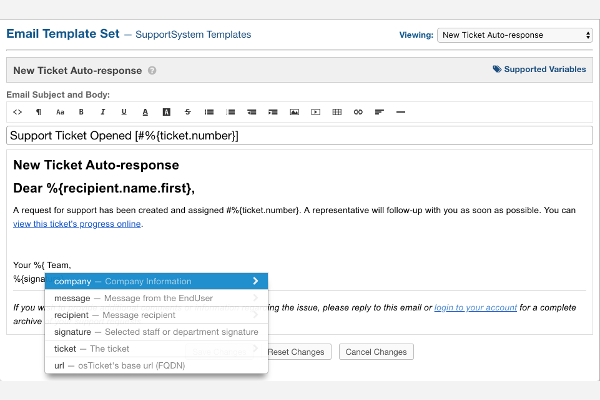Open the text color picker
Image resolution: width=600 pixels, height=400 pixels.
point(145,112)
